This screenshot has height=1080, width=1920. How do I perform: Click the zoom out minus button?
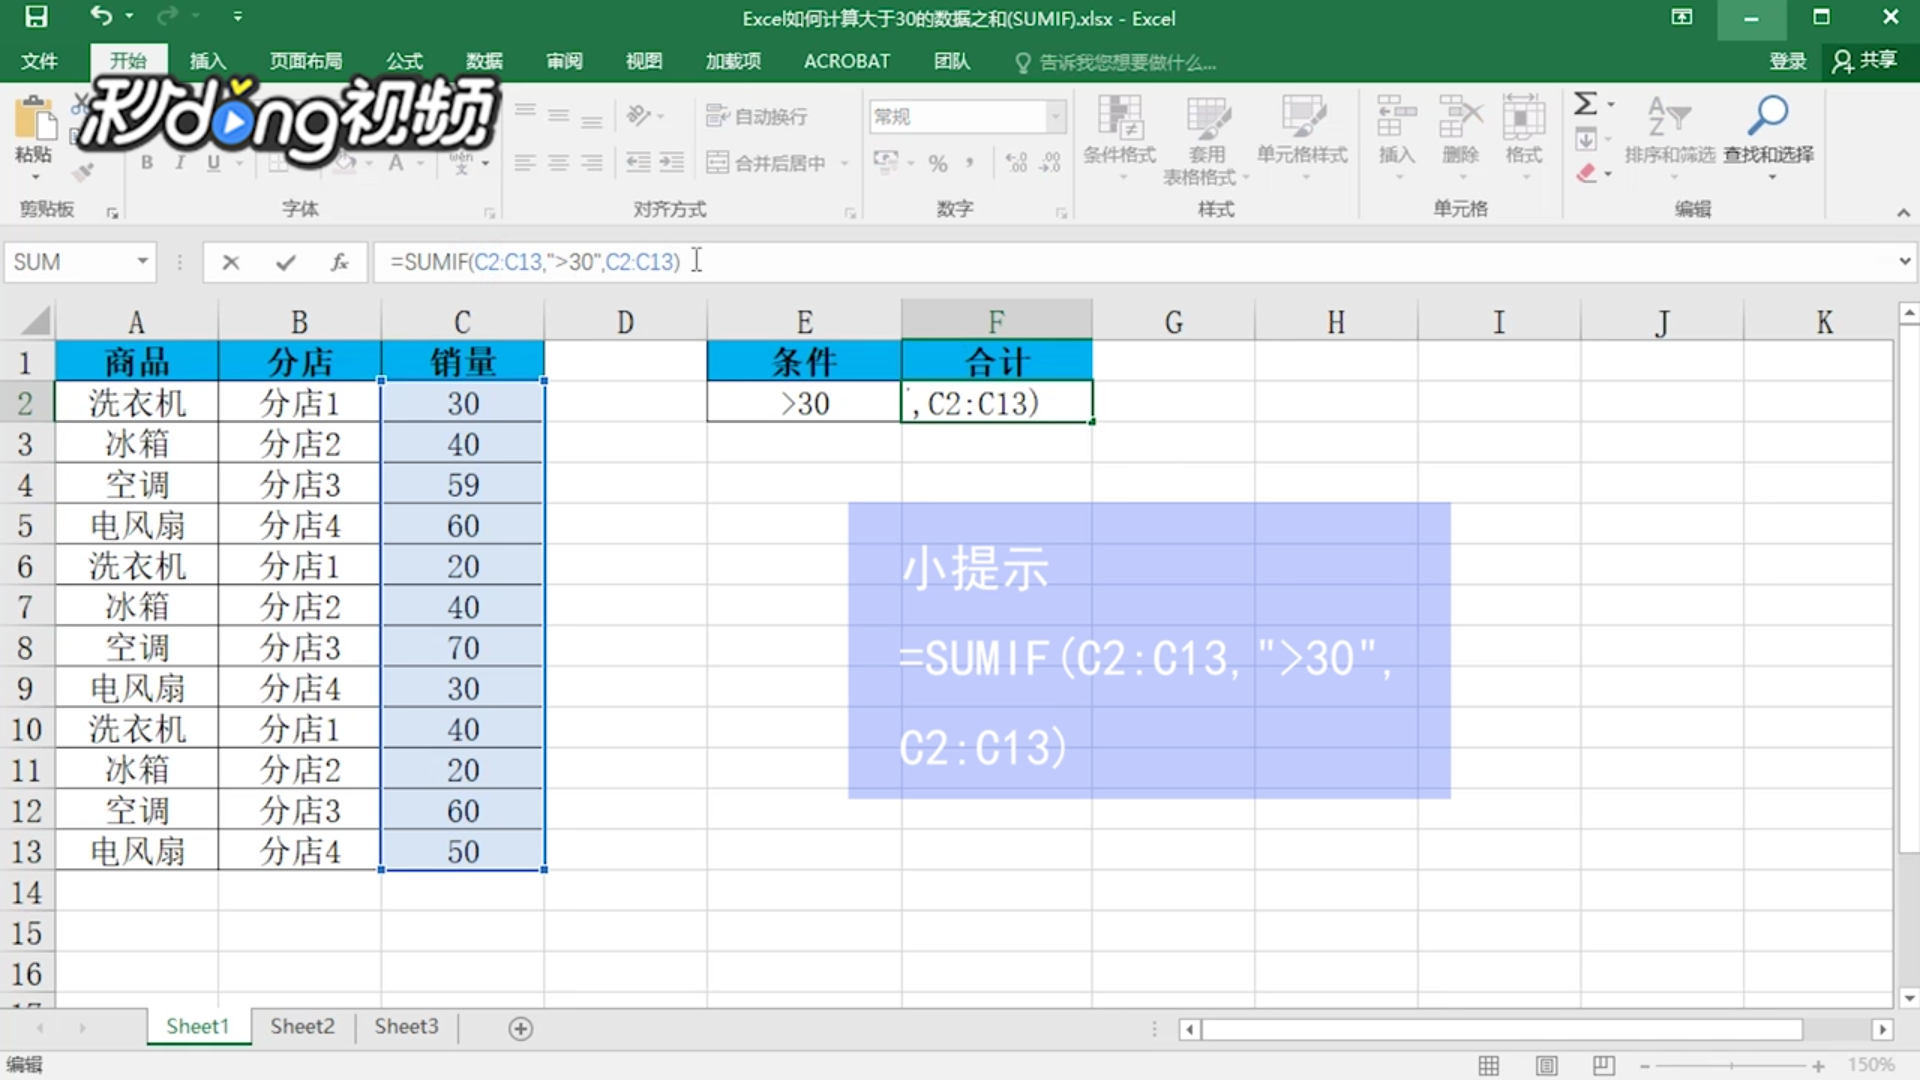pos(1644,1066)
